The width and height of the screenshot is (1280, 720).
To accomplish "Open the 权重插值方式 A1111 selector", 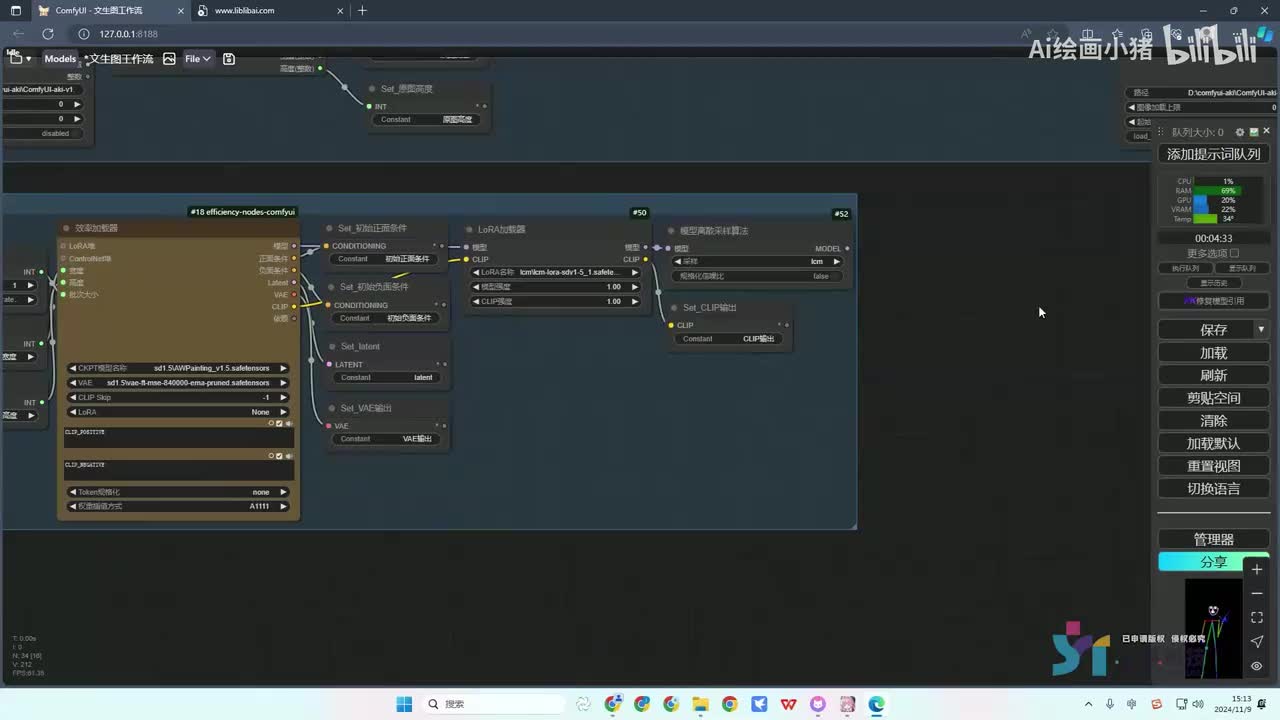I will pyautogui.click(x=178, y=506).
